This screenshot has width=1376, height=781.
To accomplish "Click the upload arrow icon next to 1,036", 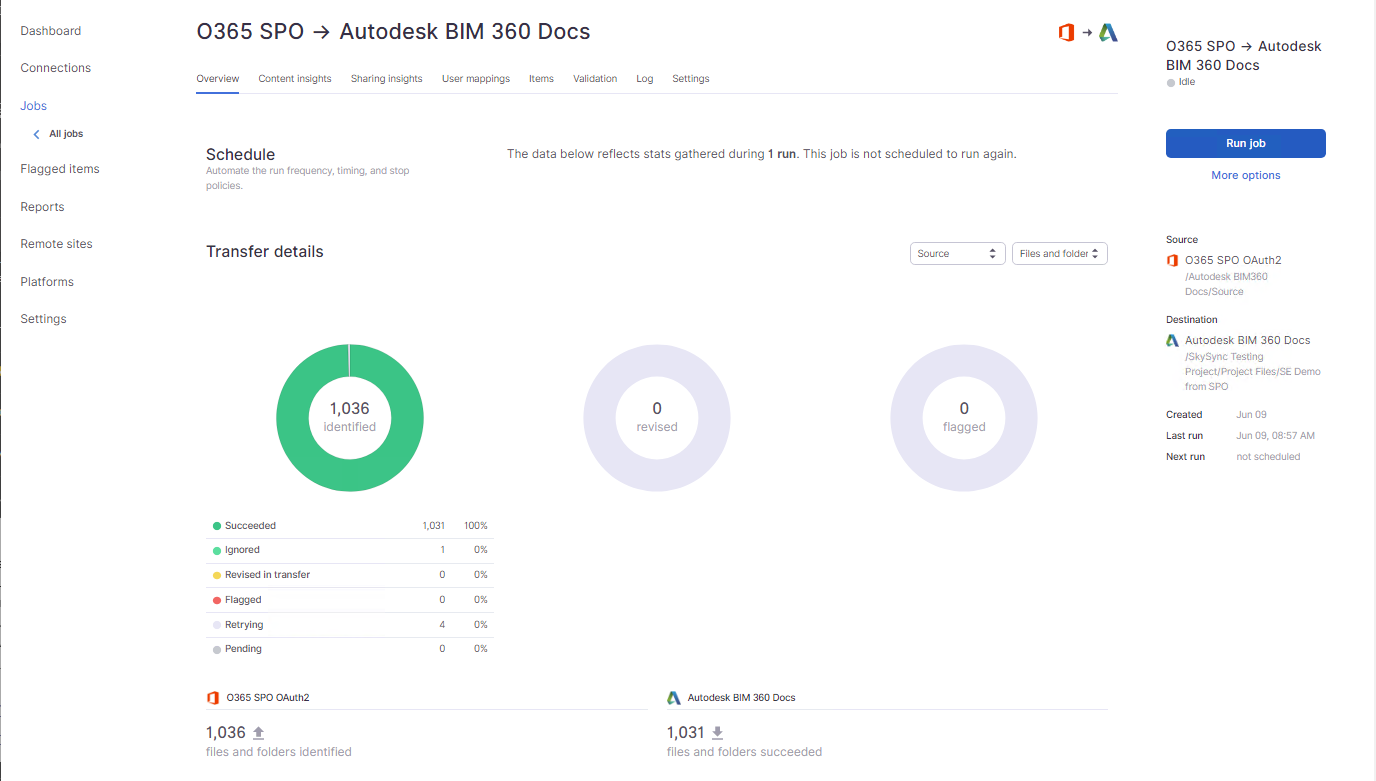I will point(258,733).
